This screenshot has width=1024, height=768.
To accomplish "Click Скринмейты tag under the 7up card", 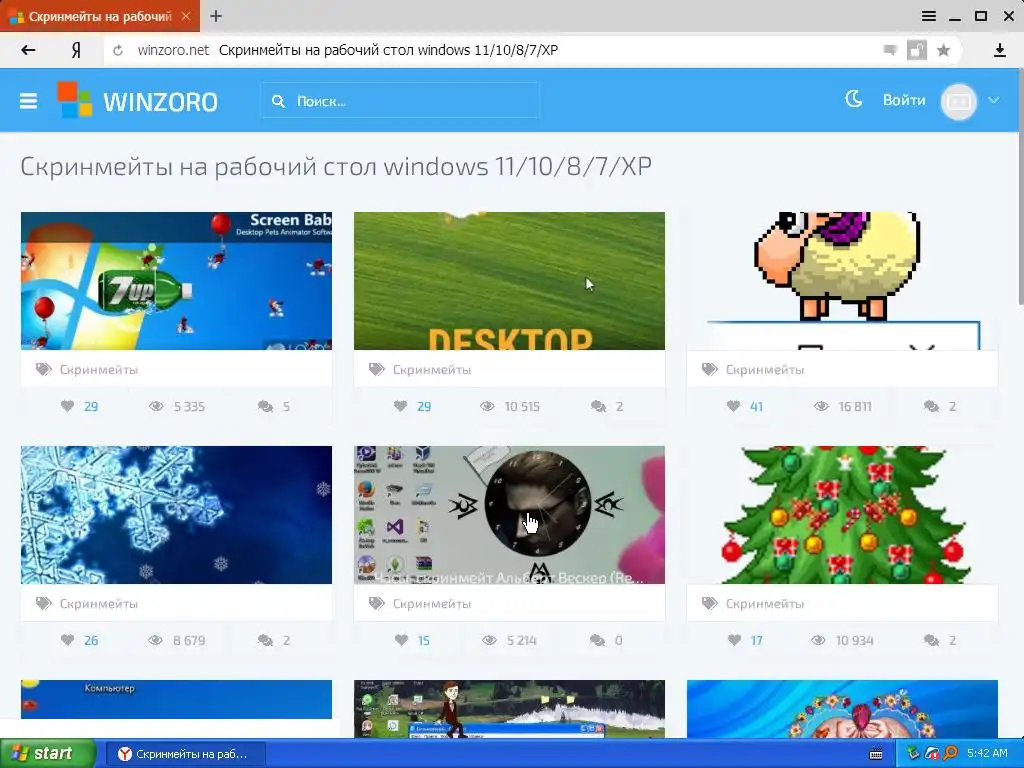I will click(x=99, y=370).
